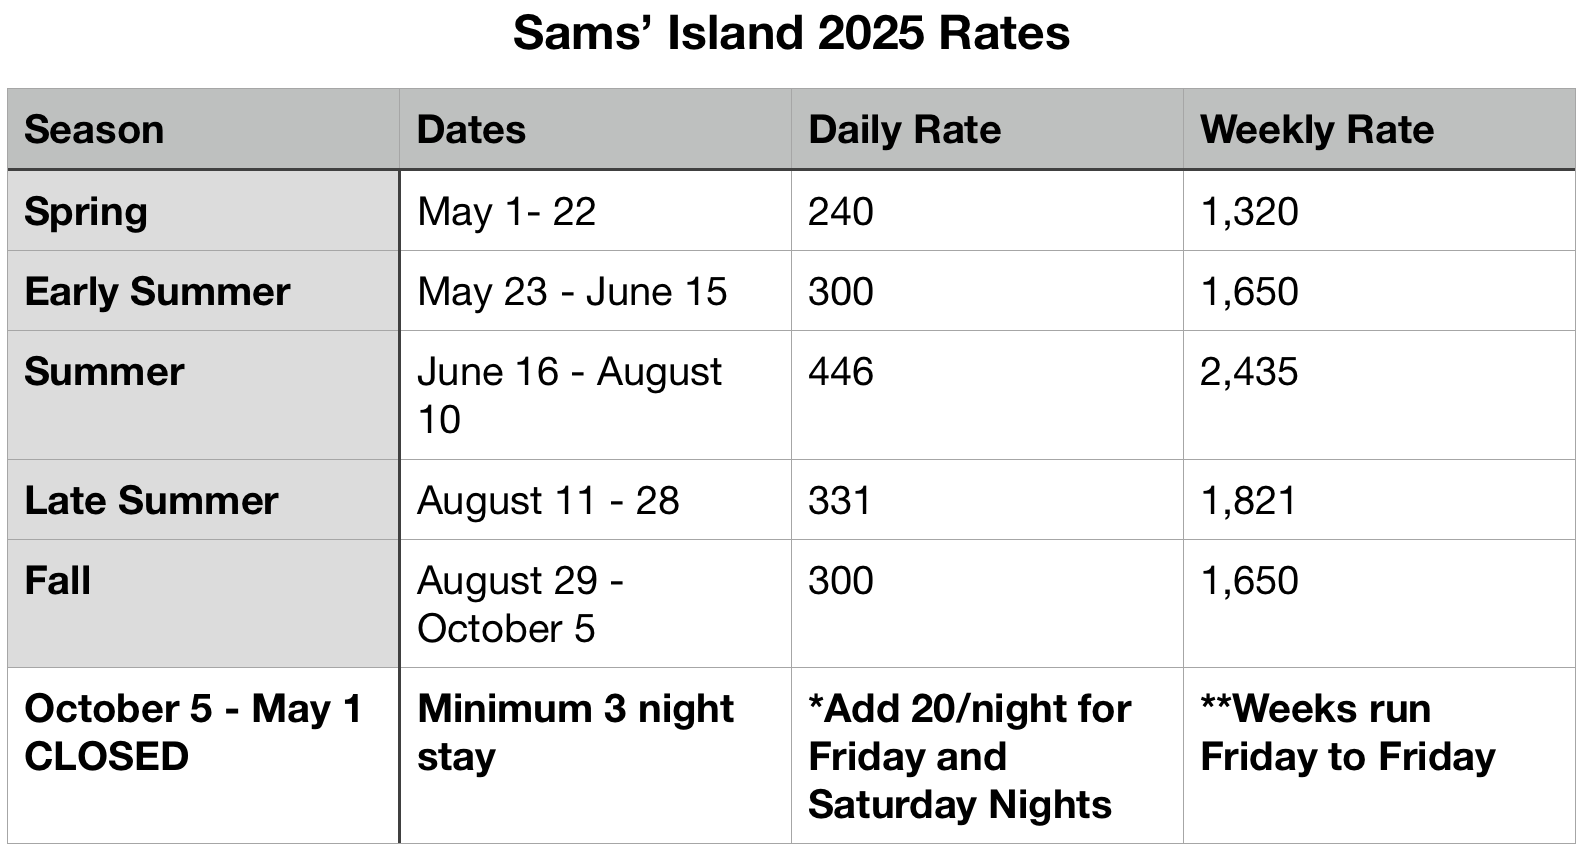The height and width of the screenshot is (851, 1585).
Task: Click the Sams' Island 2025 Rates title
Action: [x=791, y=33]
